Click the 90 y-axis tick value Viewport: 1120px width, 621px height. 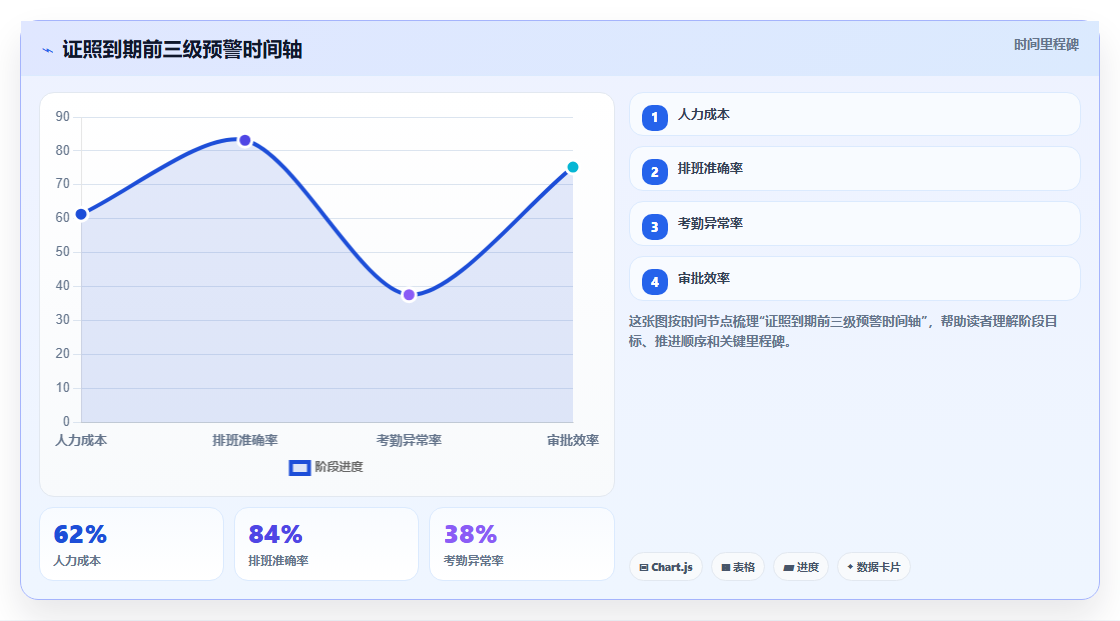tap(63, 116)
